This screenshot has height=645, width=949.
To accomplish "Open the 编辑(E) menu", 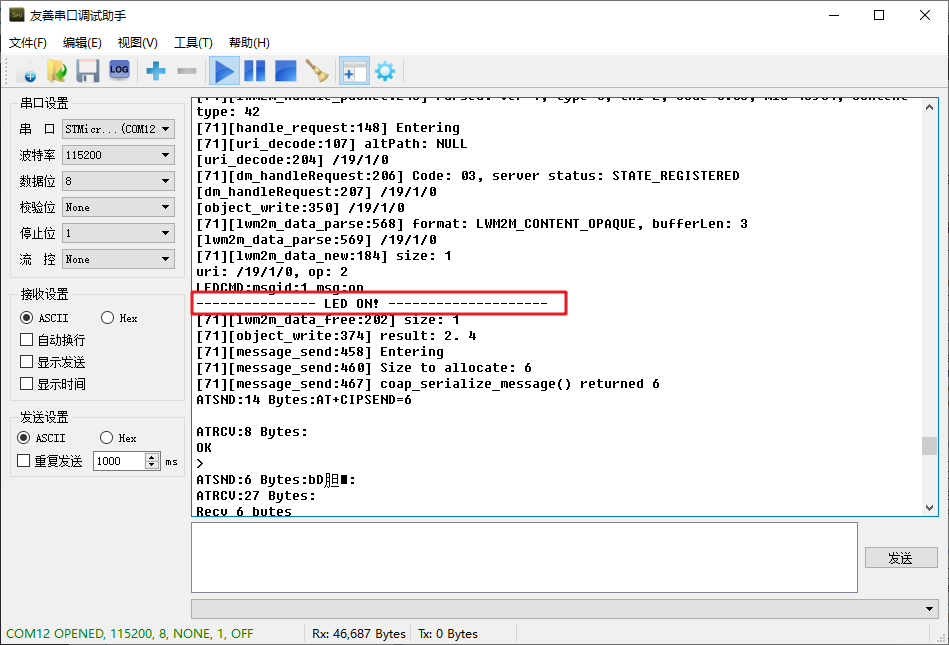I will tap(82, 42).
